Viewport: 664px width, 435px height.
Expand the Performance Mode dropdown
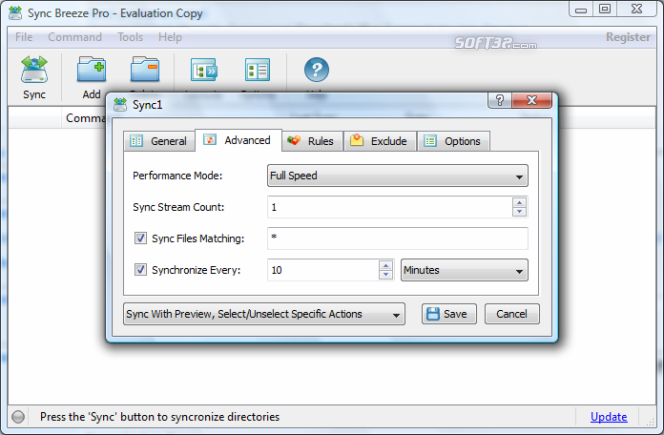pos(398,176)
